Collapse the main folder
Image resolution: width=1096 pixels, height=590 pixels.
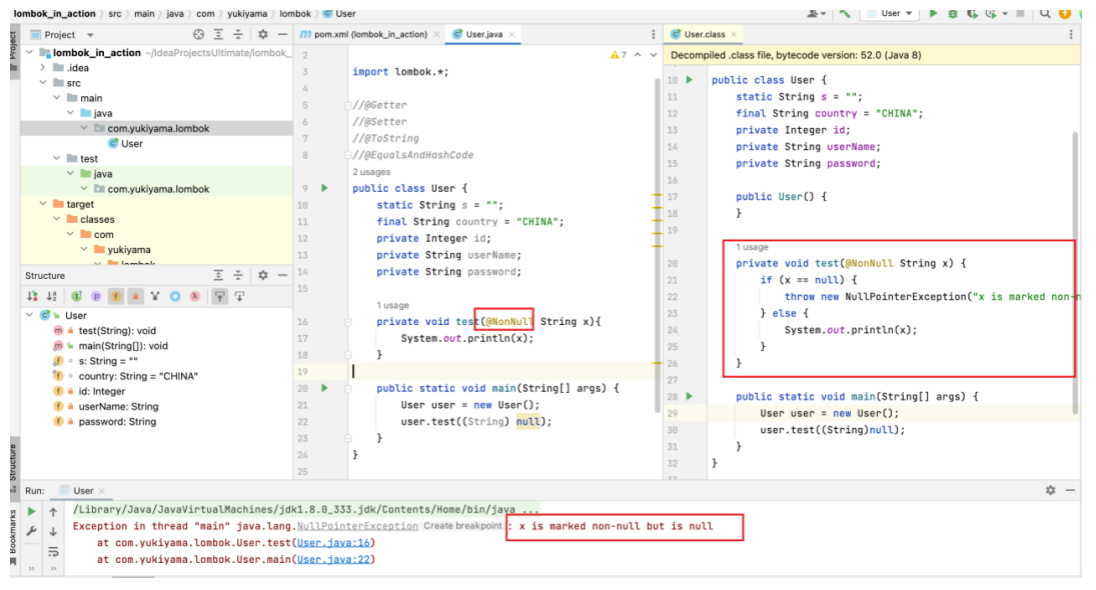click(57, 98)
